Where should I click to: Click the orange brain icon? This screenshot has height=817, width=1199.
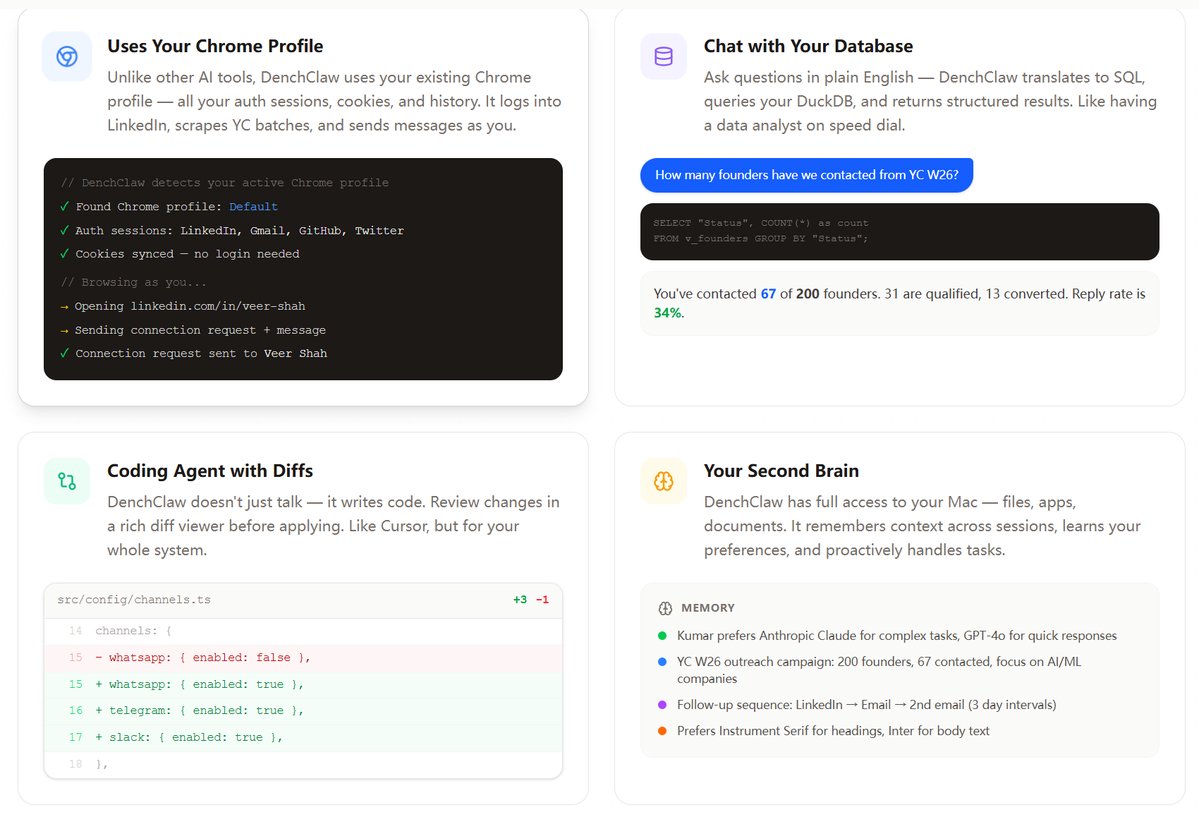point(664,481)
